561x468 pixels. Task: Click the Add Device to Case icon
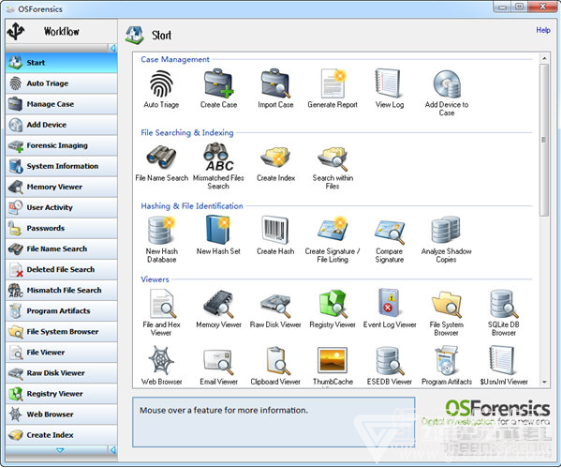tap(447, 84)
